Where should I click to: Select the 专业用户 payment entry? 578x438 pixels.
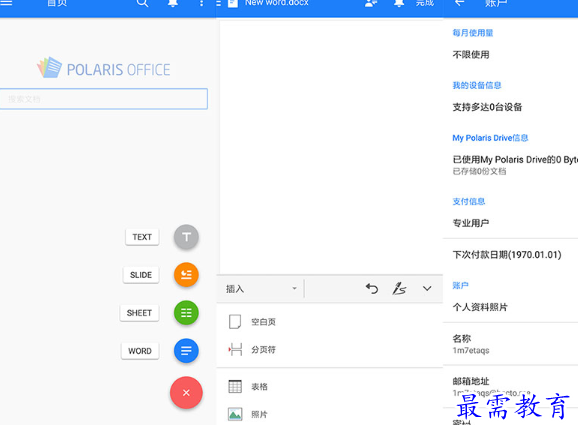click(471, 223)
